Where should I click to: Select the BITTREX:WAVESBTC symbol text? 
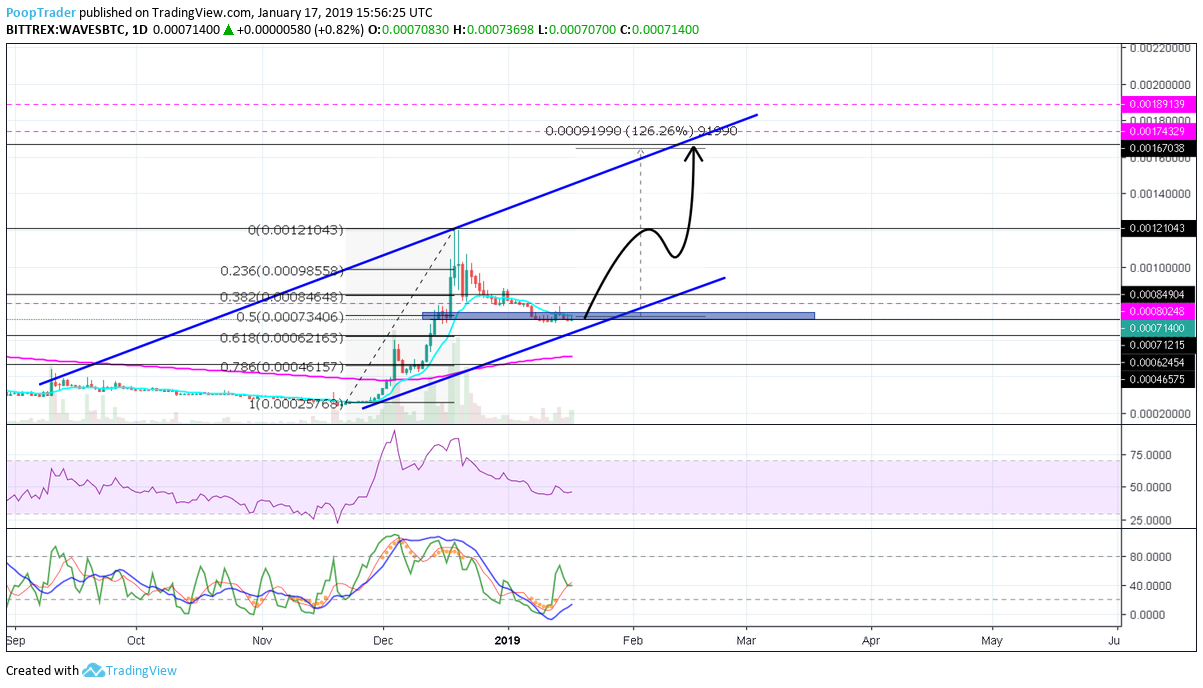tap(64, 30)
